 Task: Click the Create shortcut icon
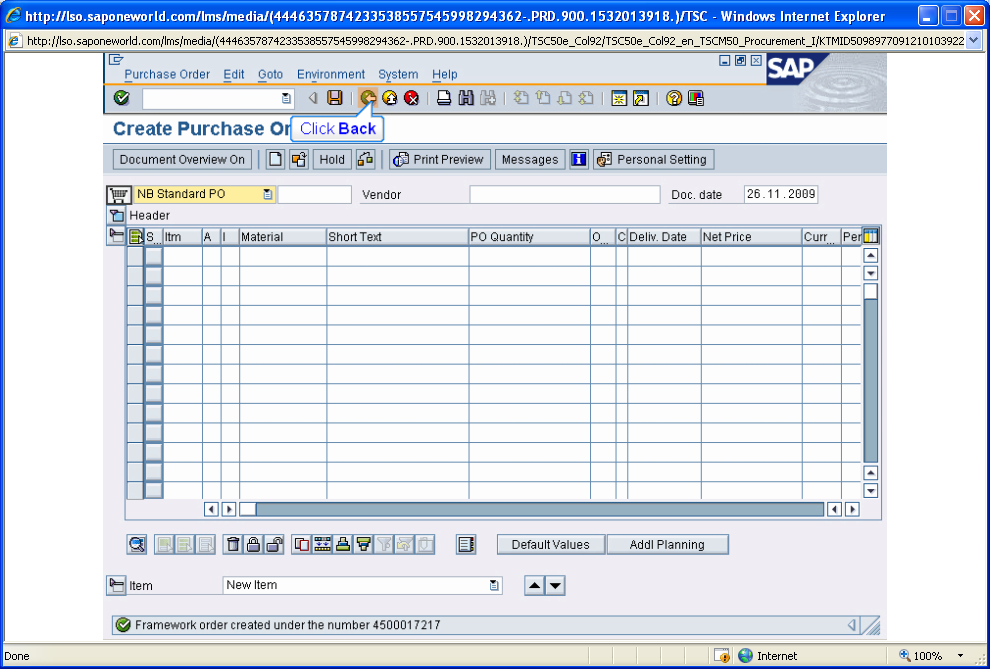pyautogui.click(x=641, y=98)
